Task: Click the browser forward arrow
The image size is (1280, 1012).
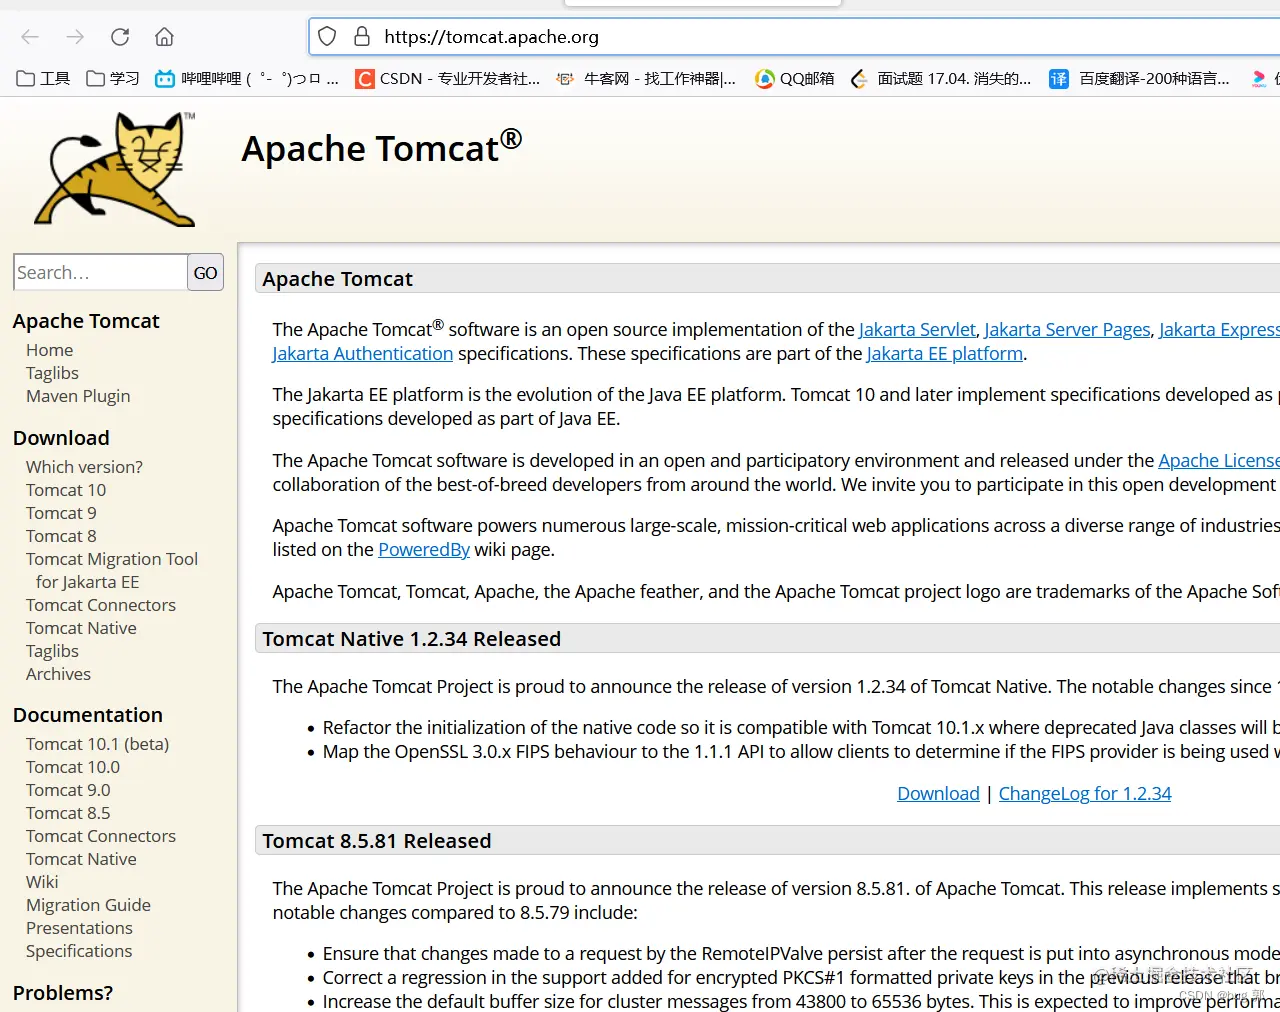Action: [x=75, y=37]
